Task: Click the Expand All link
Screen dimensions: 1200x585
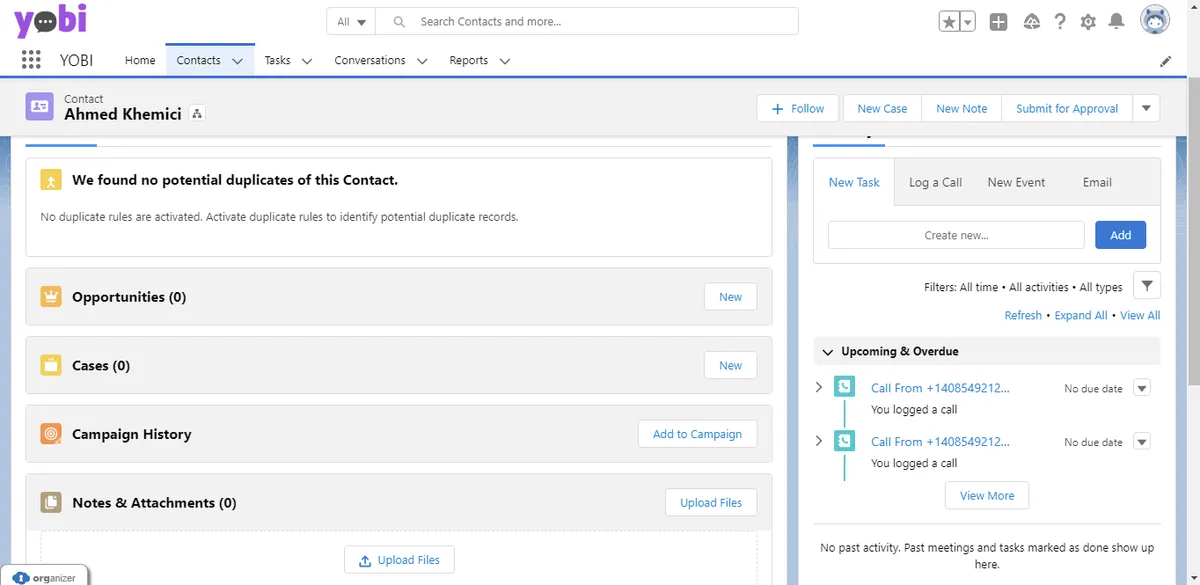Action: [1081, 315]
